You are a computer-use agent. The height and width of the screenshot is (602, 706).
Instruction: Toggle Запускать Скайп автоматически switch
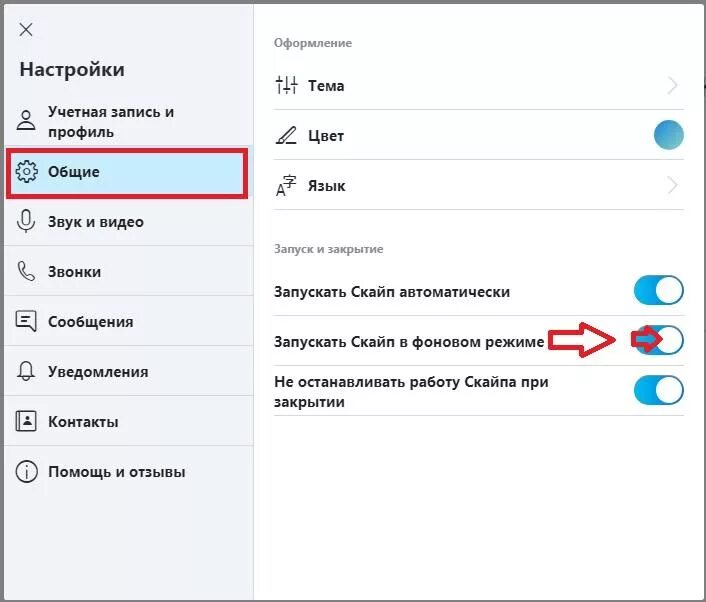point(659,291)
